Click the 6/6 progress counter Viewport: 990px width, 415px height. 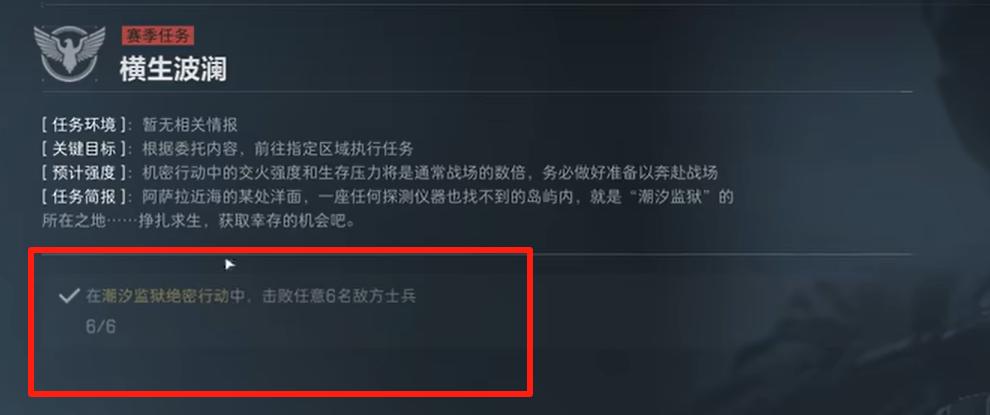pyautogui.click(x=100, y=327)
